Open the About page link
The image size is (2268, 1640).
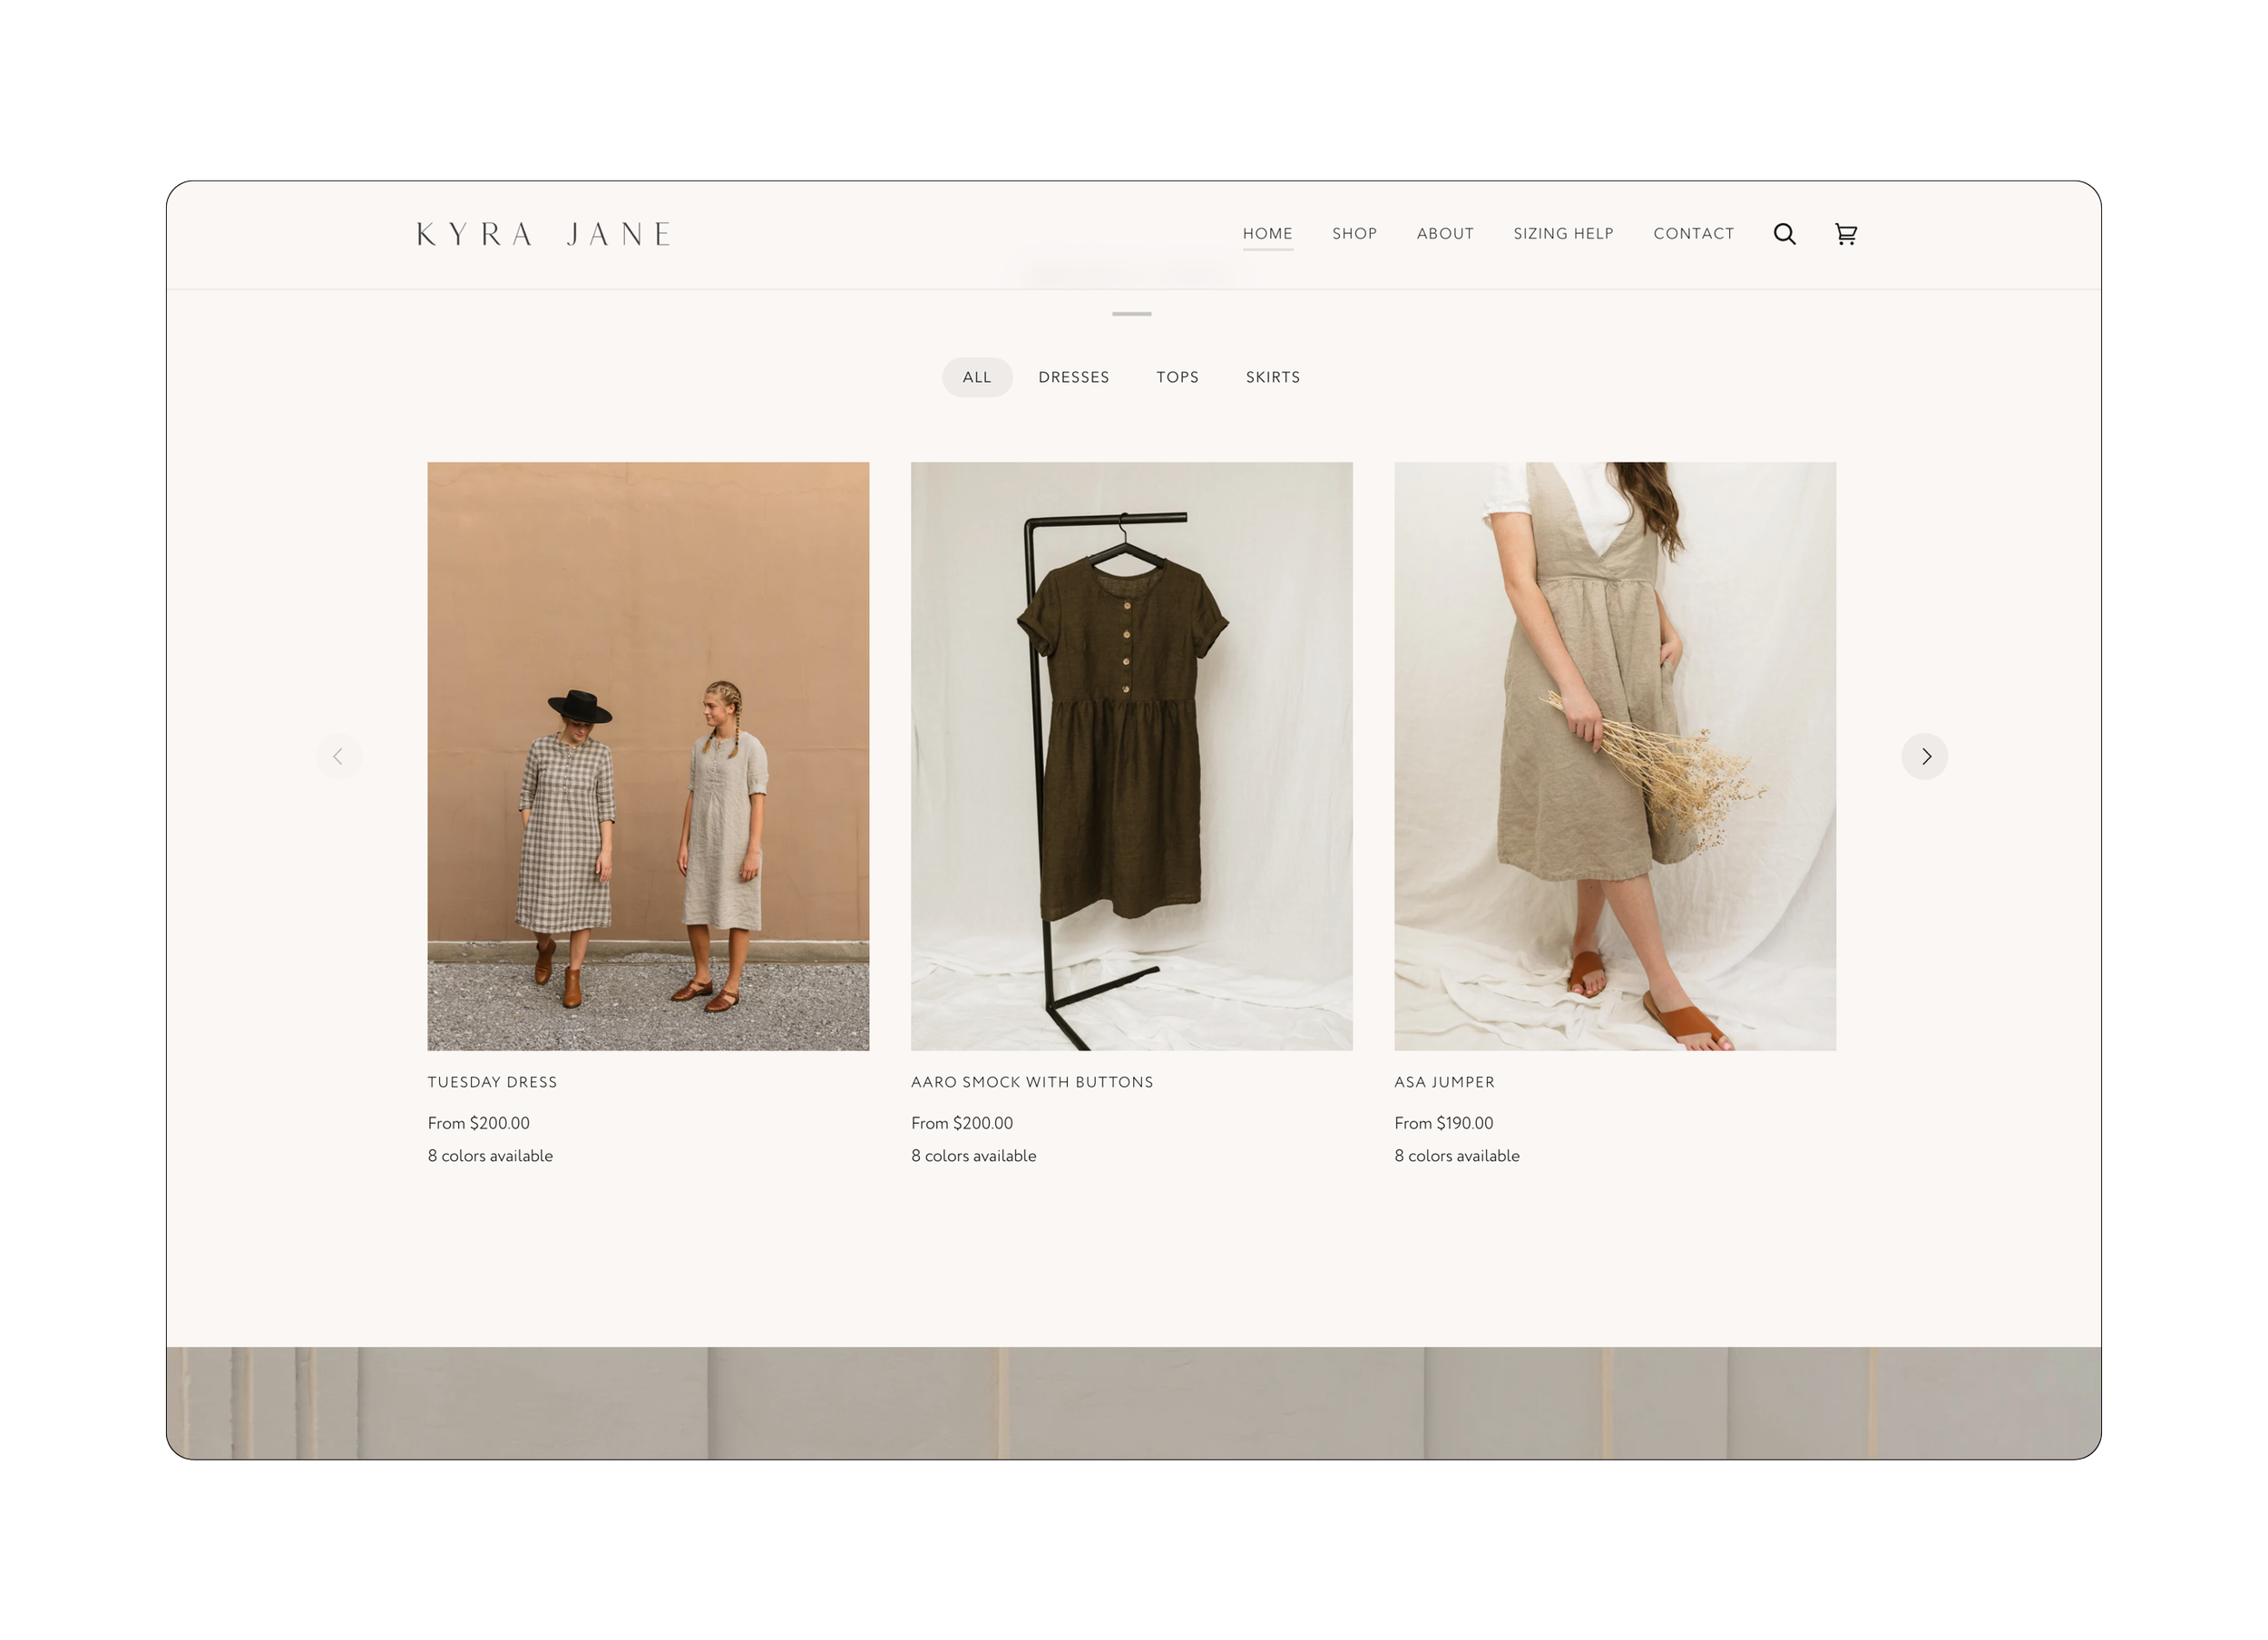[1445, 234]
